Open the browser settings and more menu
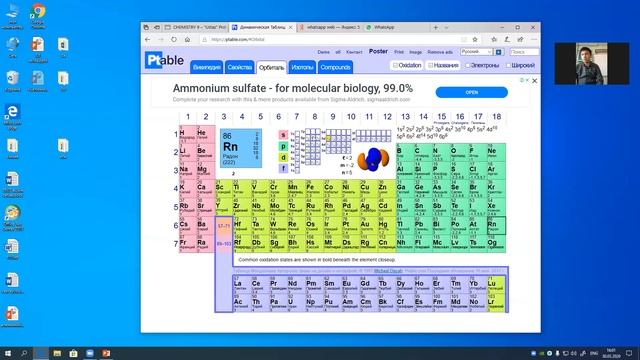Image resolution: width=640 pixels, height=360 pixels. (533, 40)
